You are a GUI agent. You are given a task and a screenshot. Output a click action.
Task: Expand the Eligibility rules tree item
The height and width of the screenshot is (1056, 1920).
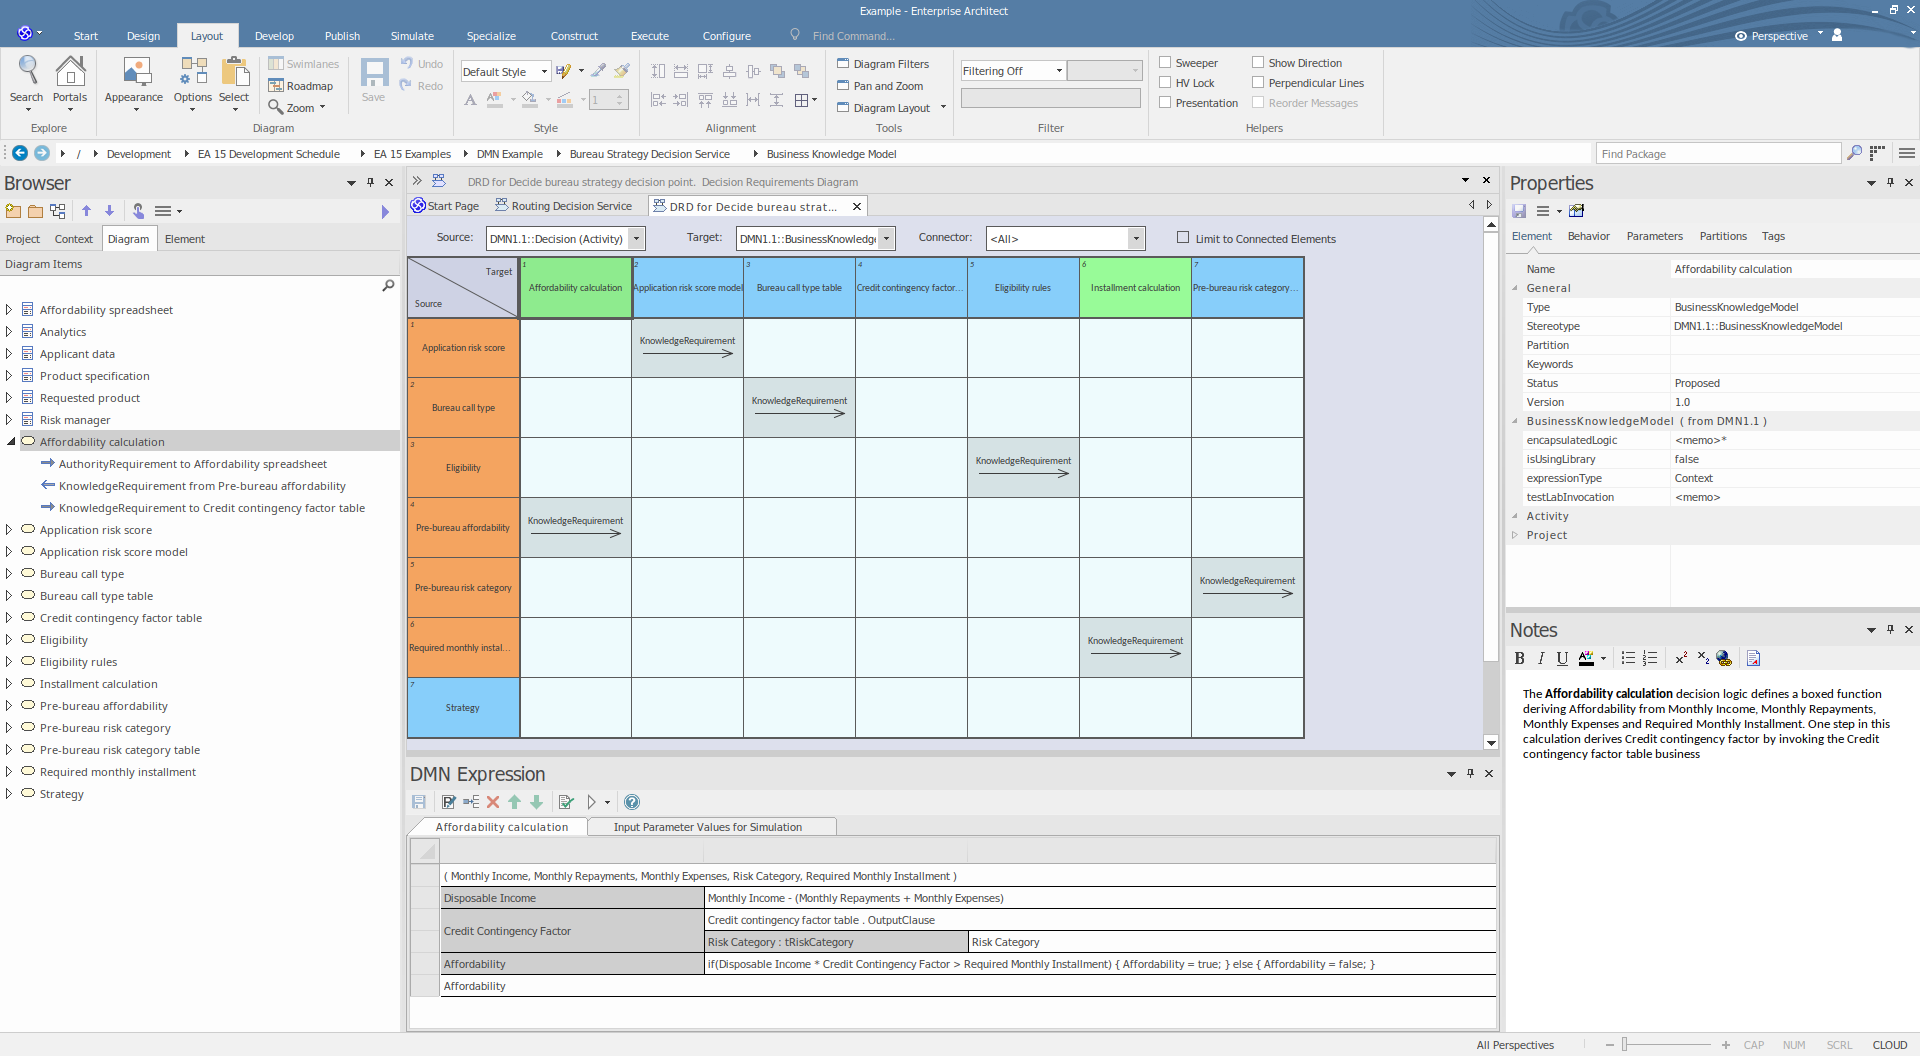tap(9, 662)
